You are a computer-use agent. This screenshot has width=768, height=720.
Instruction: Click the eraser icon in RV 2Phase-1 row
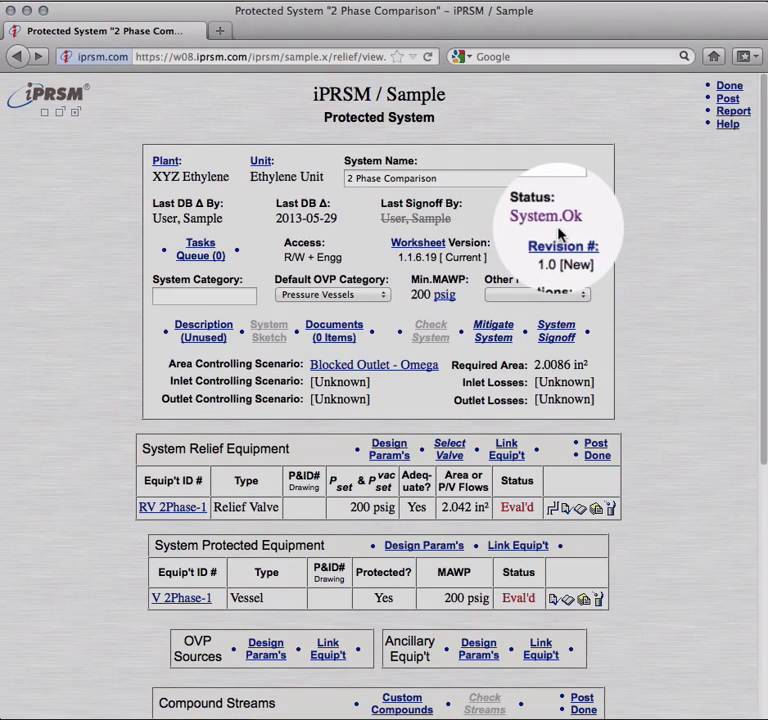coord(580,509)
